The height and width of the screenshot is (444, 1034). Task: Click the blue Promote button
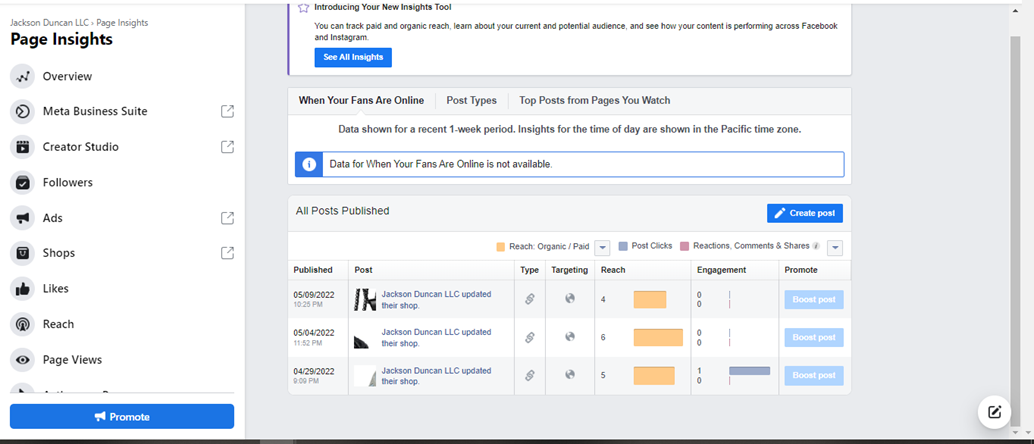[x=122, y=416]
